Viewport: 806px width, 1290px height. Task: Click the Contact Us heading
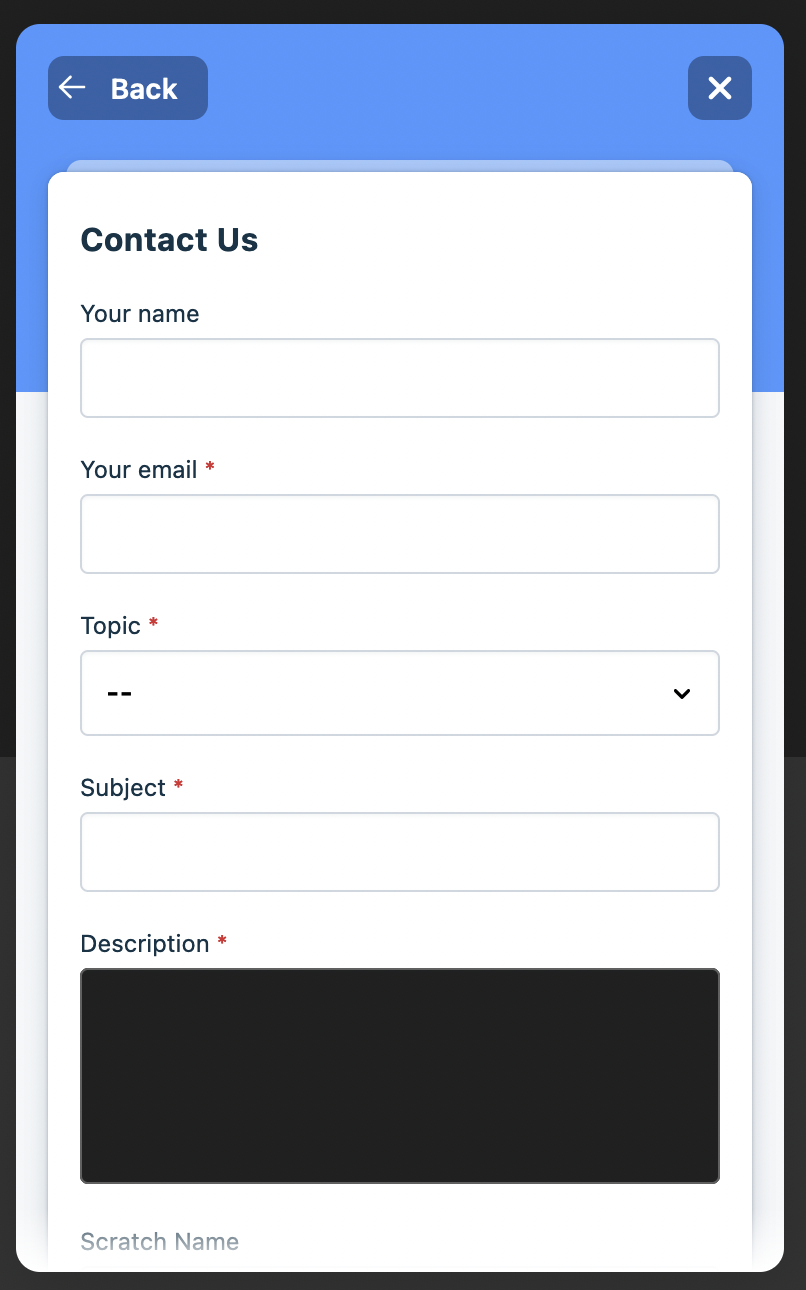coord(168,240)
